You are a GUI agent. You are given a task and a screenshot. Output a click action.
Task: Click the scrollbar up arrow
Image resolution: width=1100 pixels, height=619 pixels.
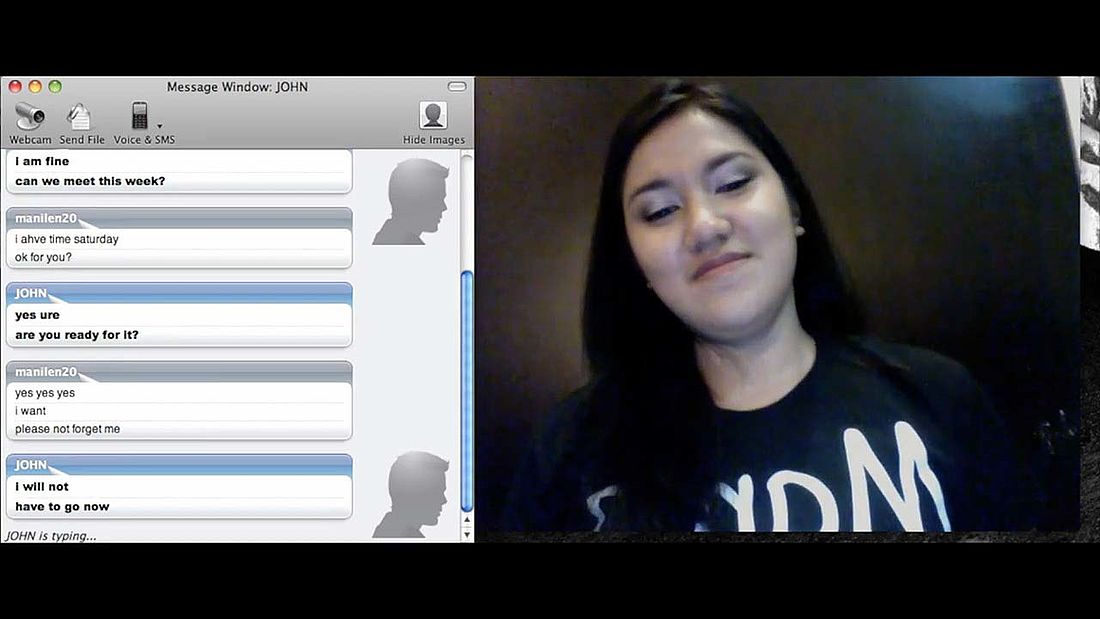point(467,520)
